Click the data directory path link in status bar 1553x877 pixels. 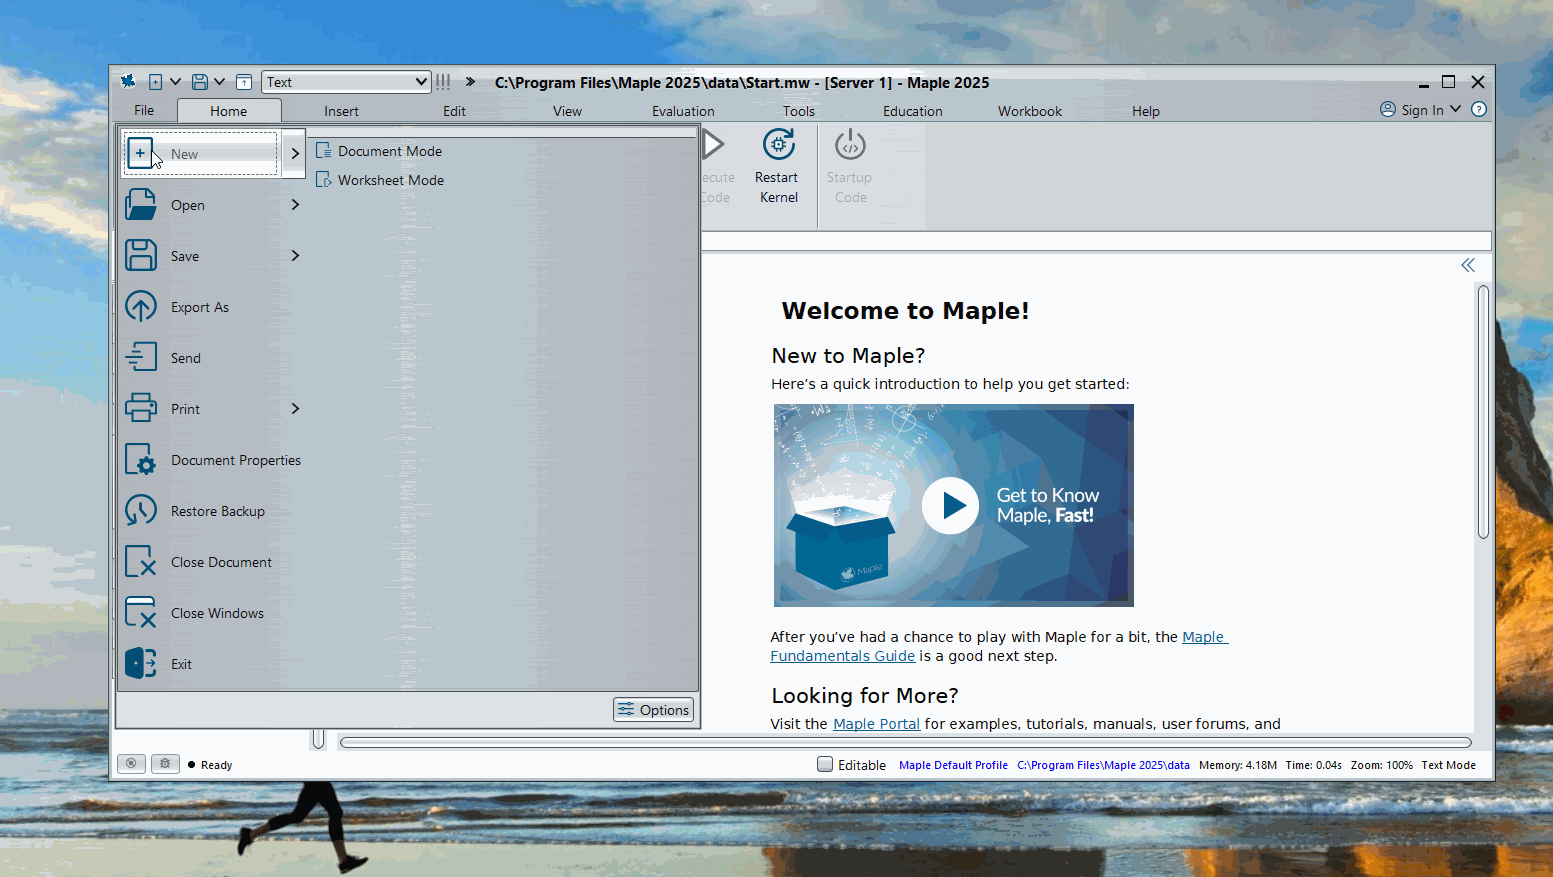1103,765
